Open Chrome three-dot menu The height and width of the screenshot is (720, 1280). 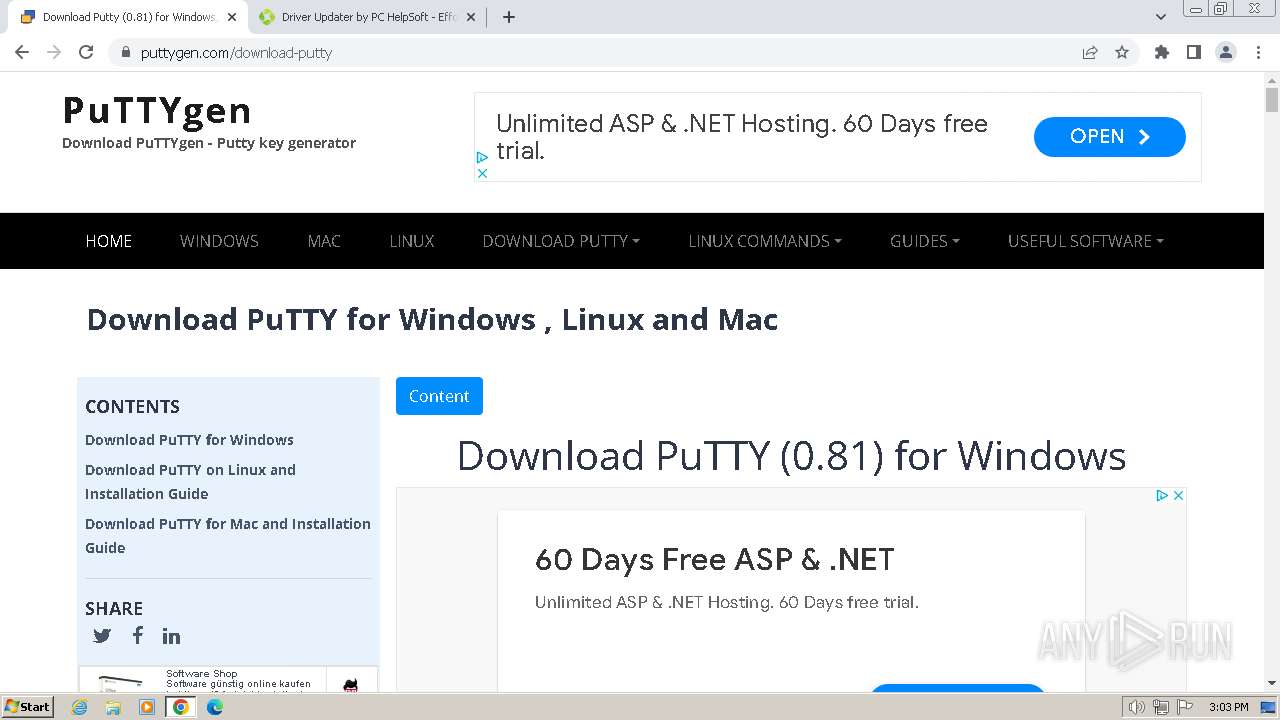click(1258, 52)
